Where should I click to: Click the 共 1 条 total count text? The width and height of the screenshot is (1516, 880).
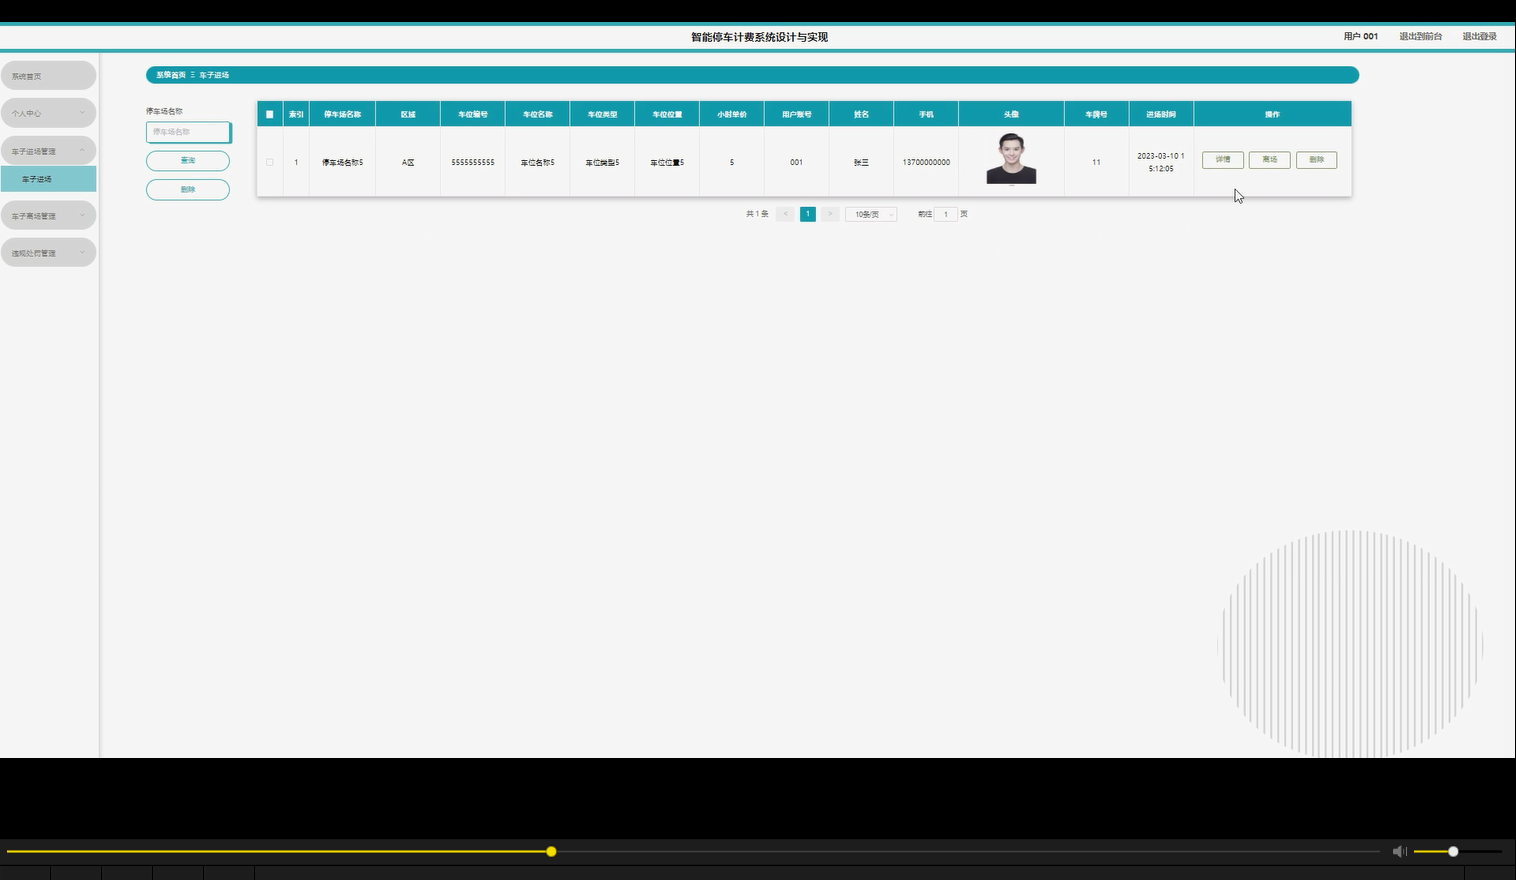coord(757,214)
